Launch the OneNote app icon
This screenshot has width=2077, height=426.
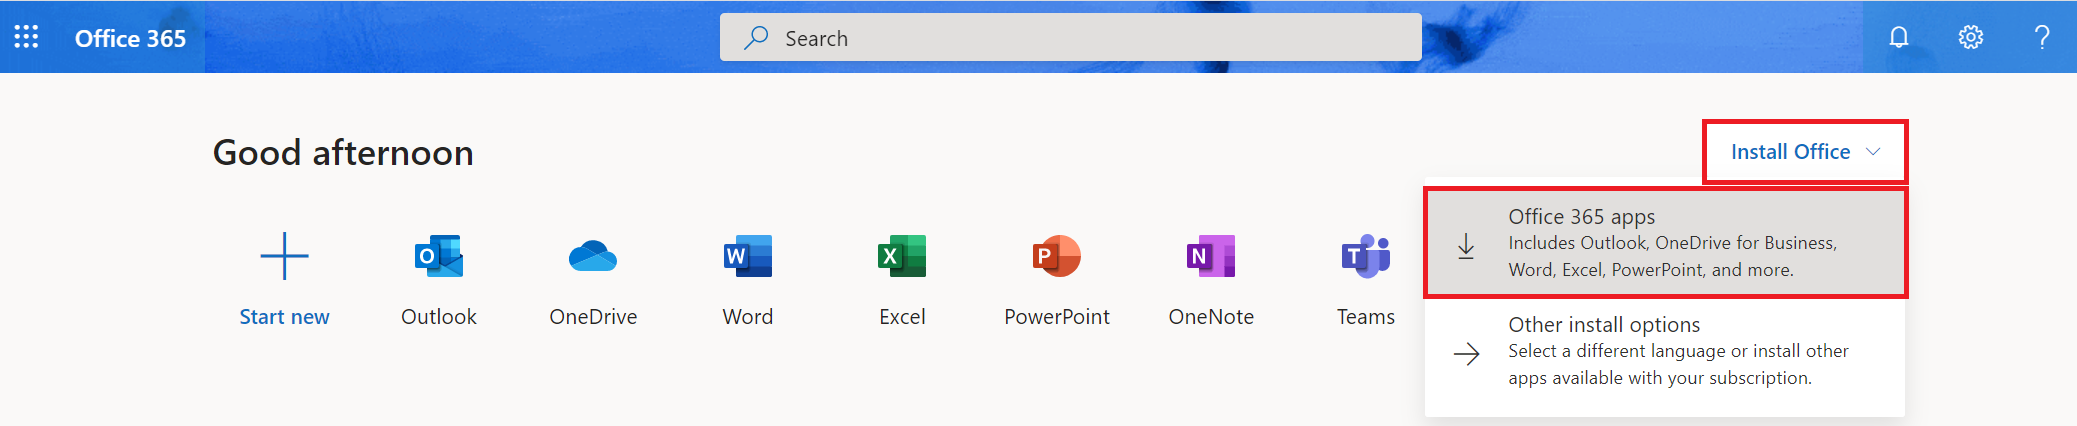(1211, 256)
